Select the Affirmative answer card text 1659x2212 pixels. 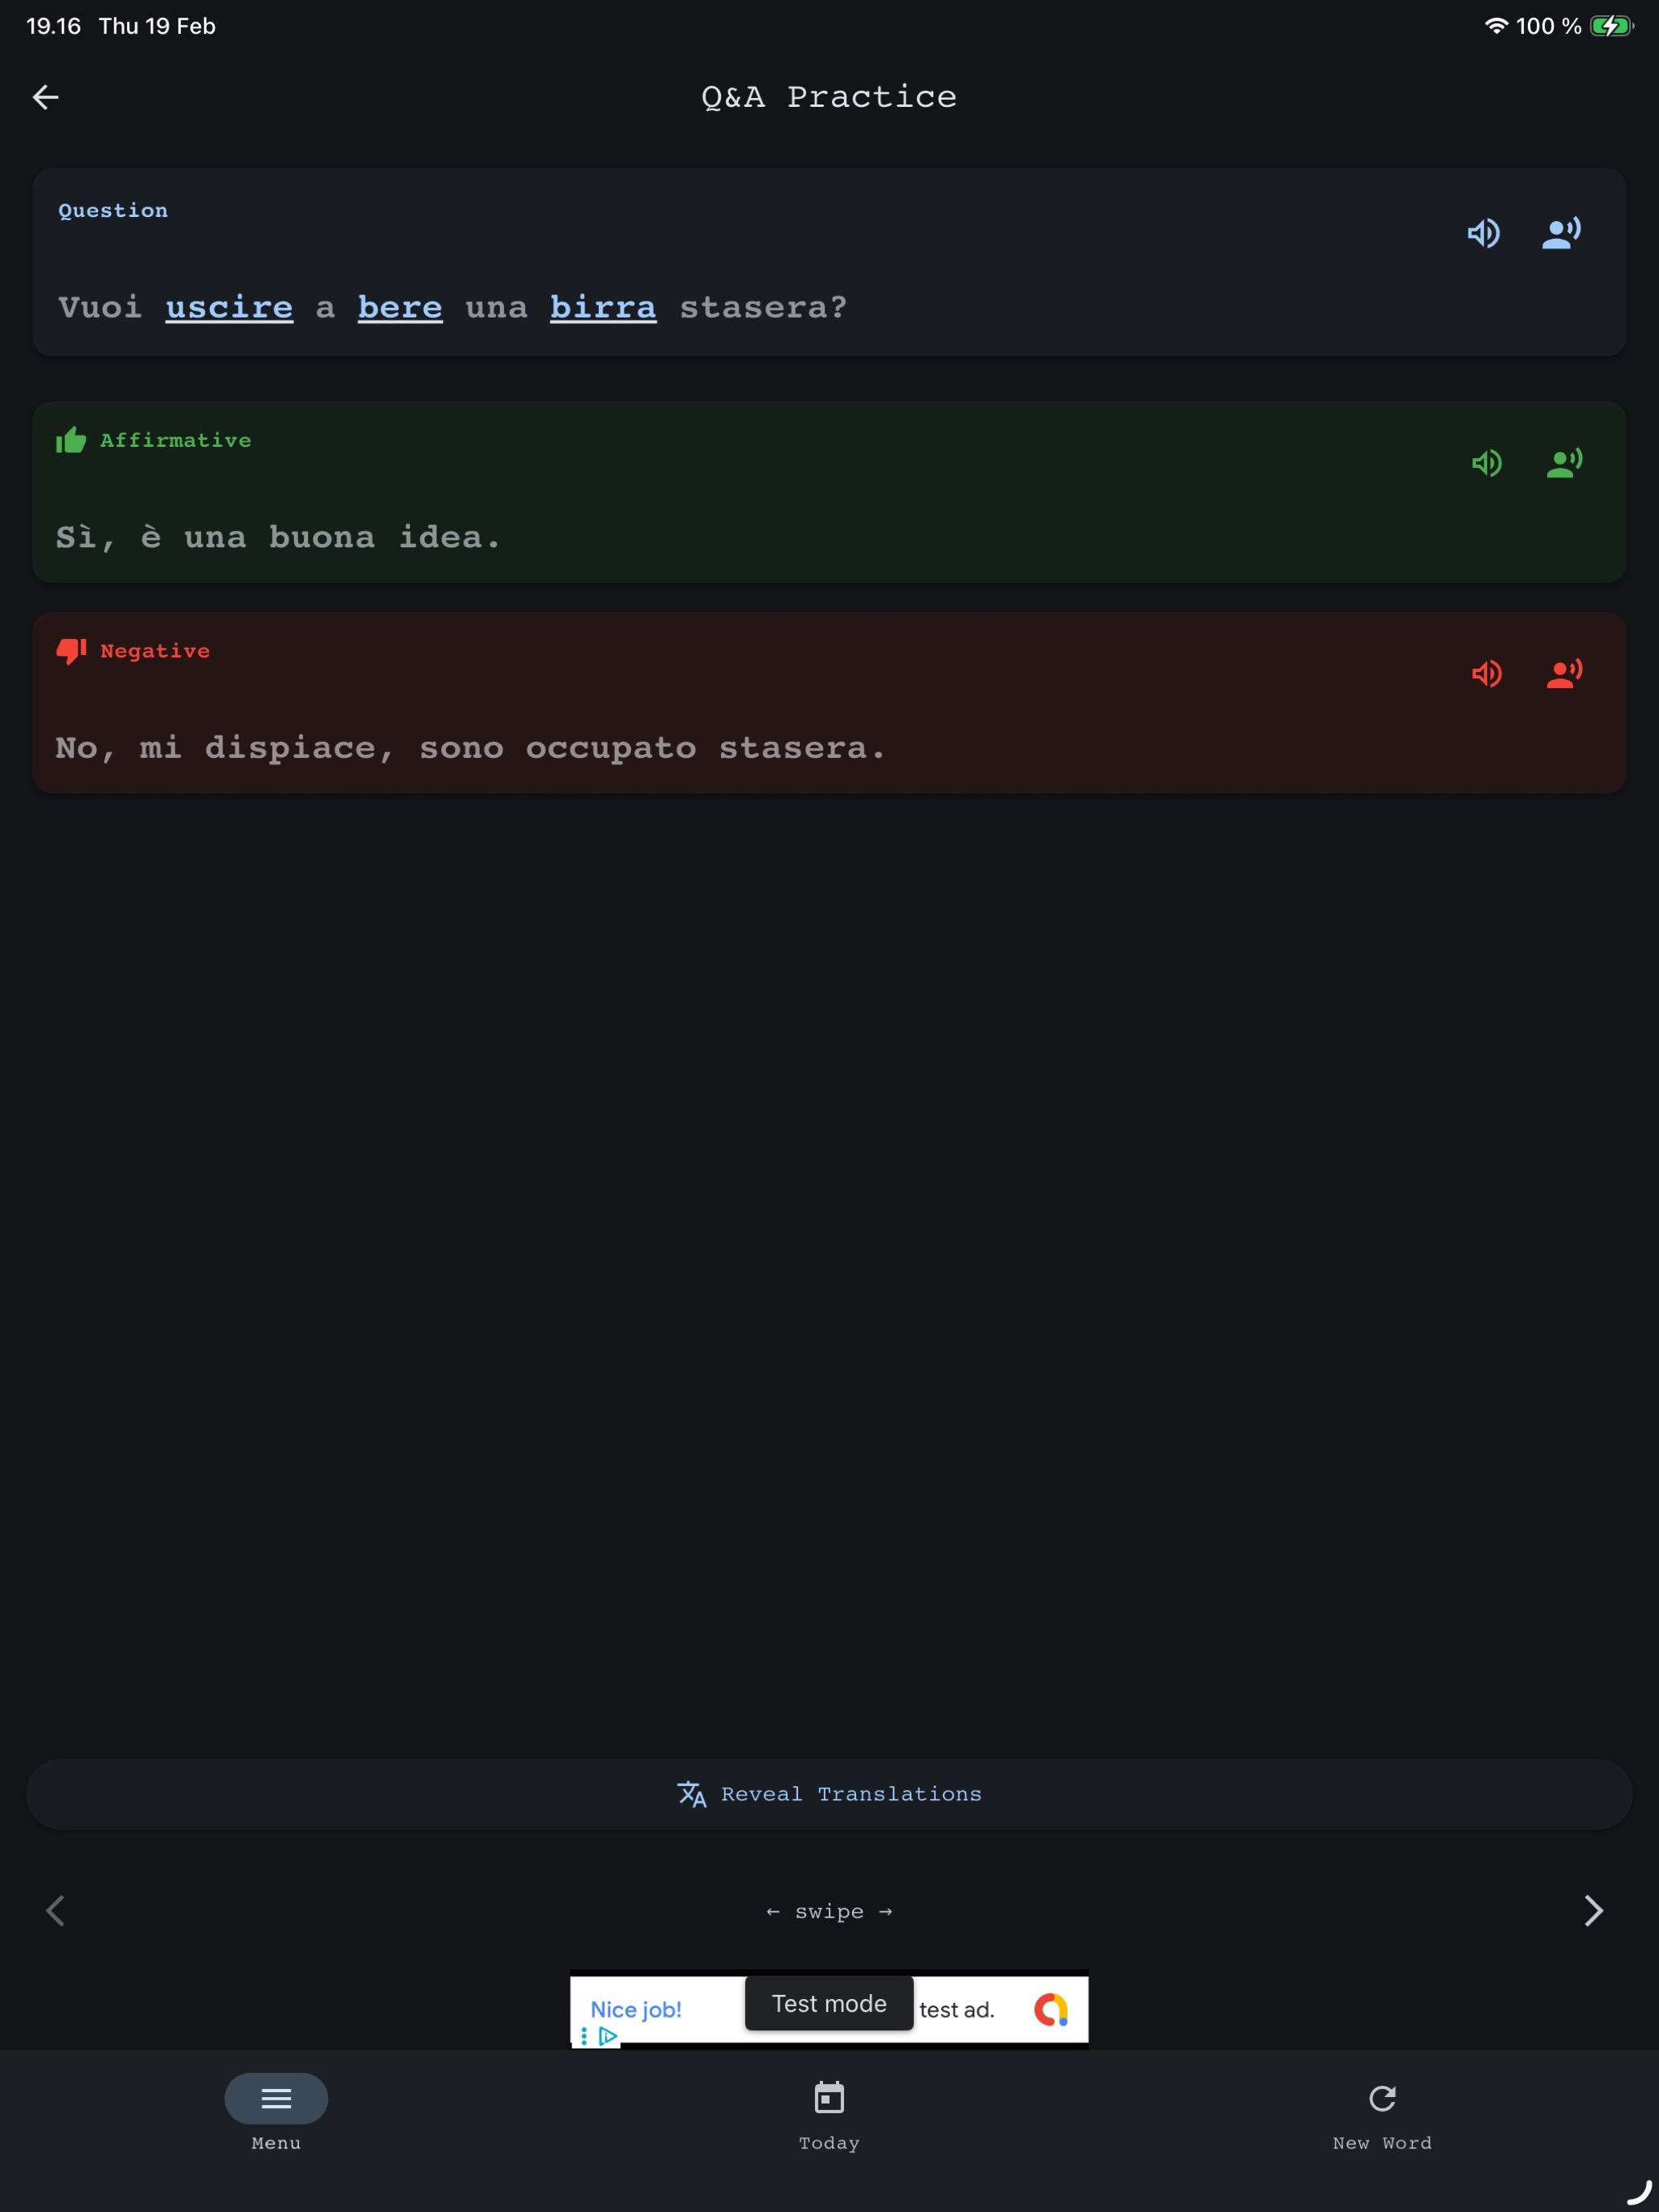pyautogui.click(x=278, y=537)
